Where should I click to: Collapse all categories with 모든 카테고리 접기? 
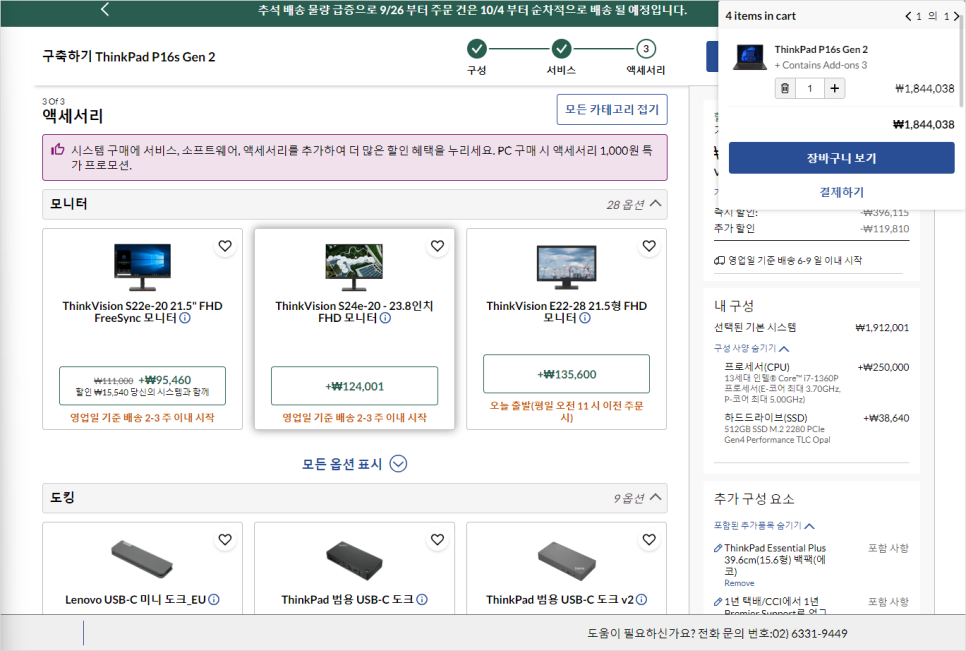[x=612, y=110]
